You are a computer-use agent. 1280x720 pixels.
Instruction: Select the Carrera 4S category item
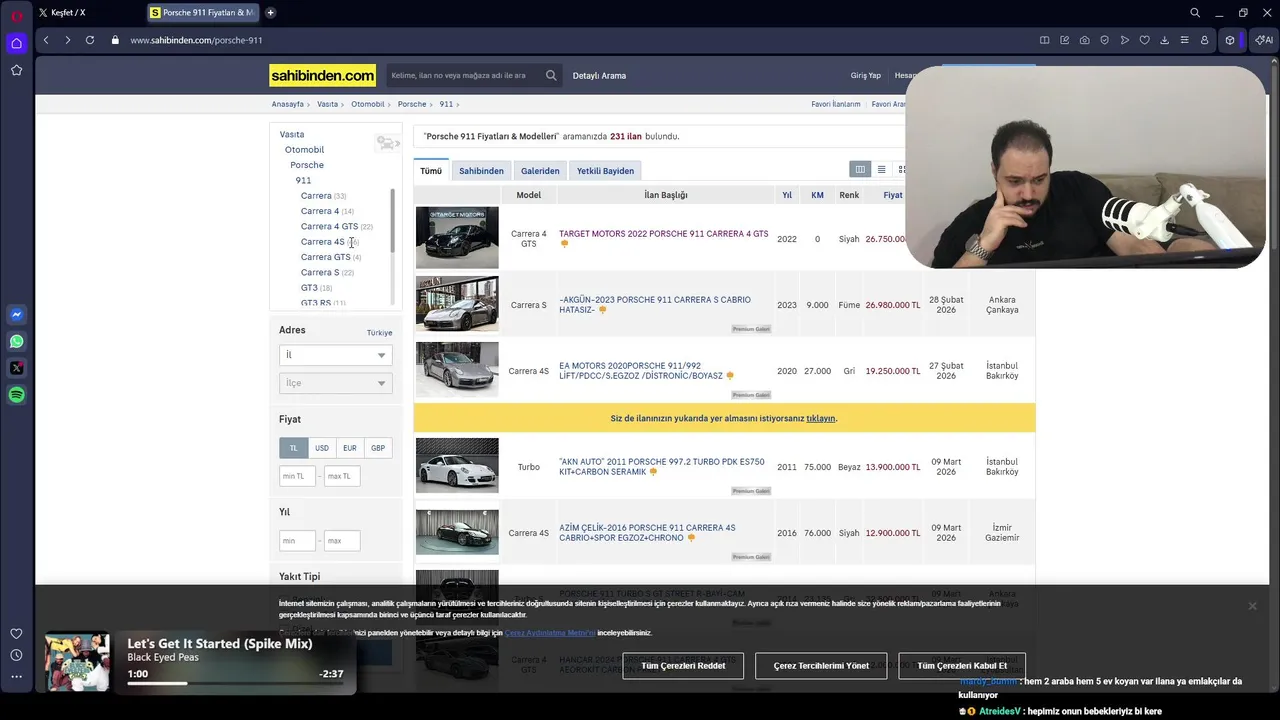[x=322, y=242]
